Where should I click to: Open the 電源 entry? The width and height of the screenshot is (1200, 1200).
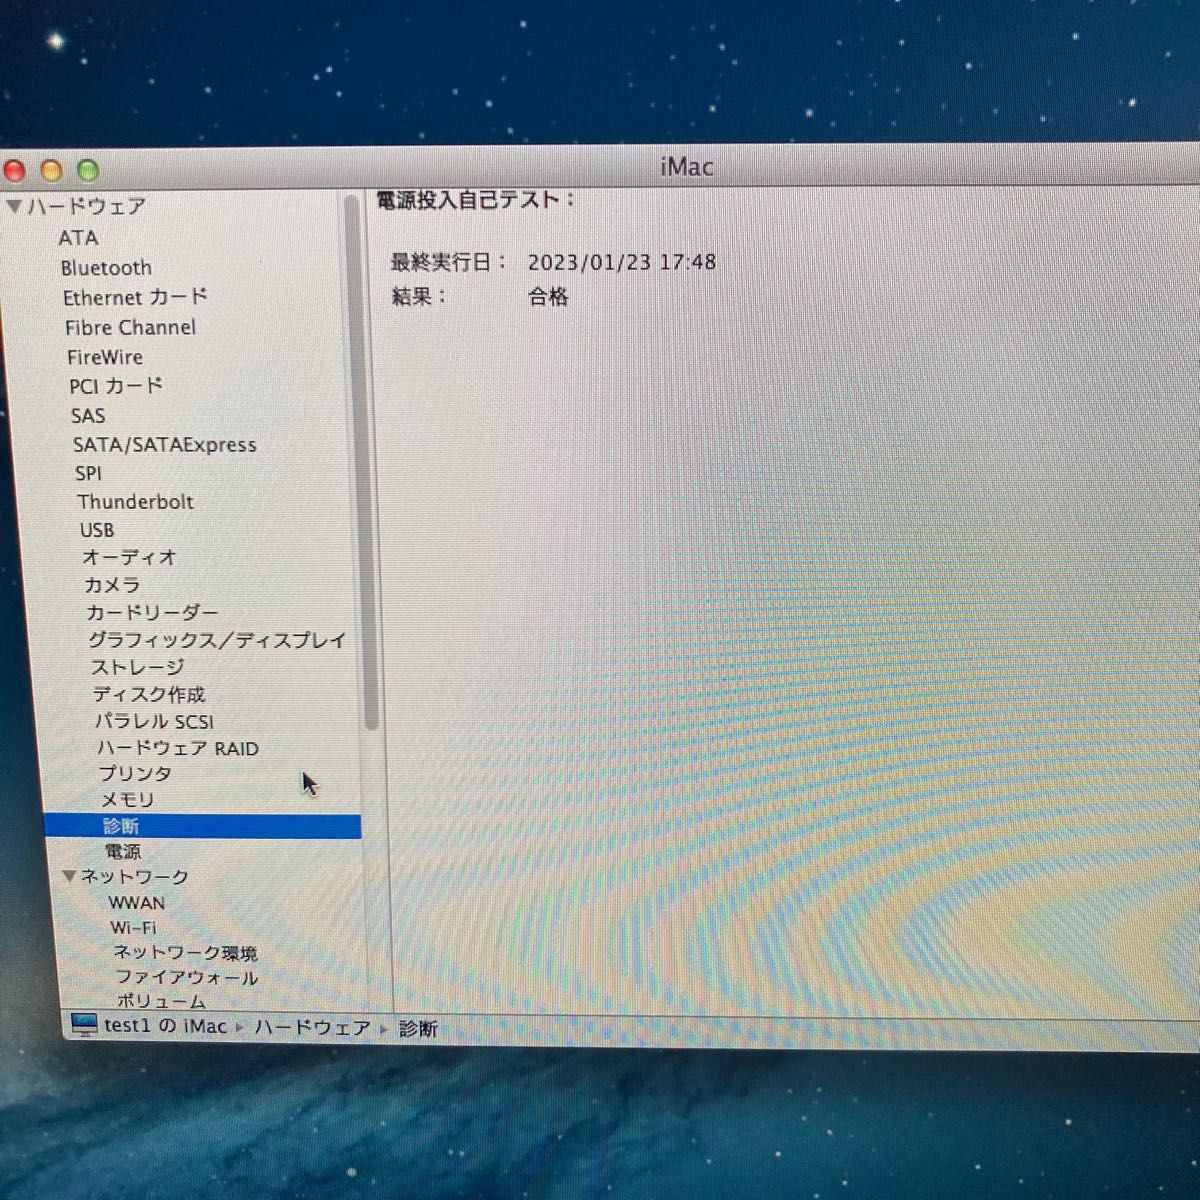(x=123, y=852)
